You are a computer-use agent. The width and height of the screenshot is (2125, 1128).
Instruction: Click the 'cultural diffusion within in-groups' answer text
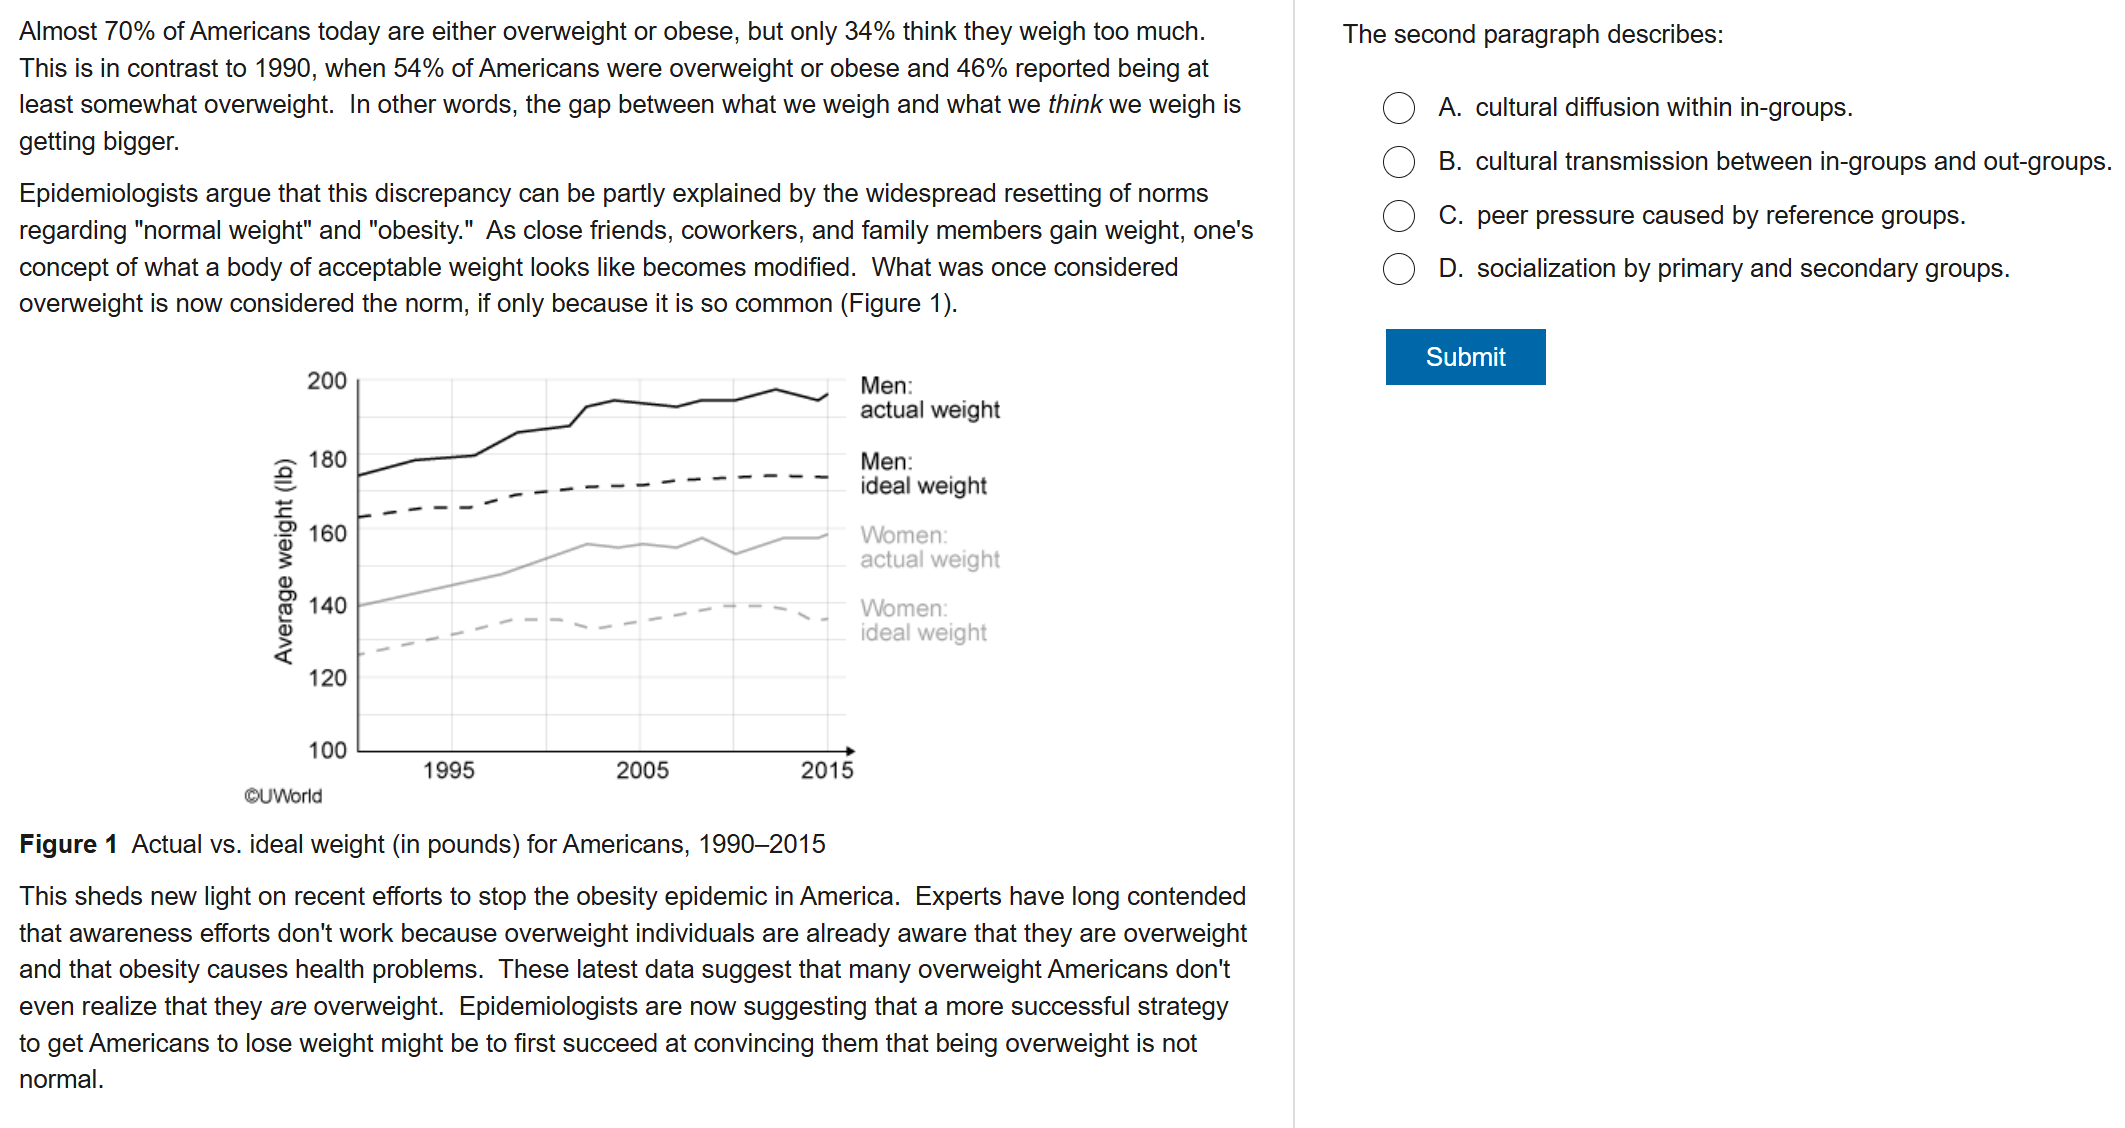(1663, 108)
